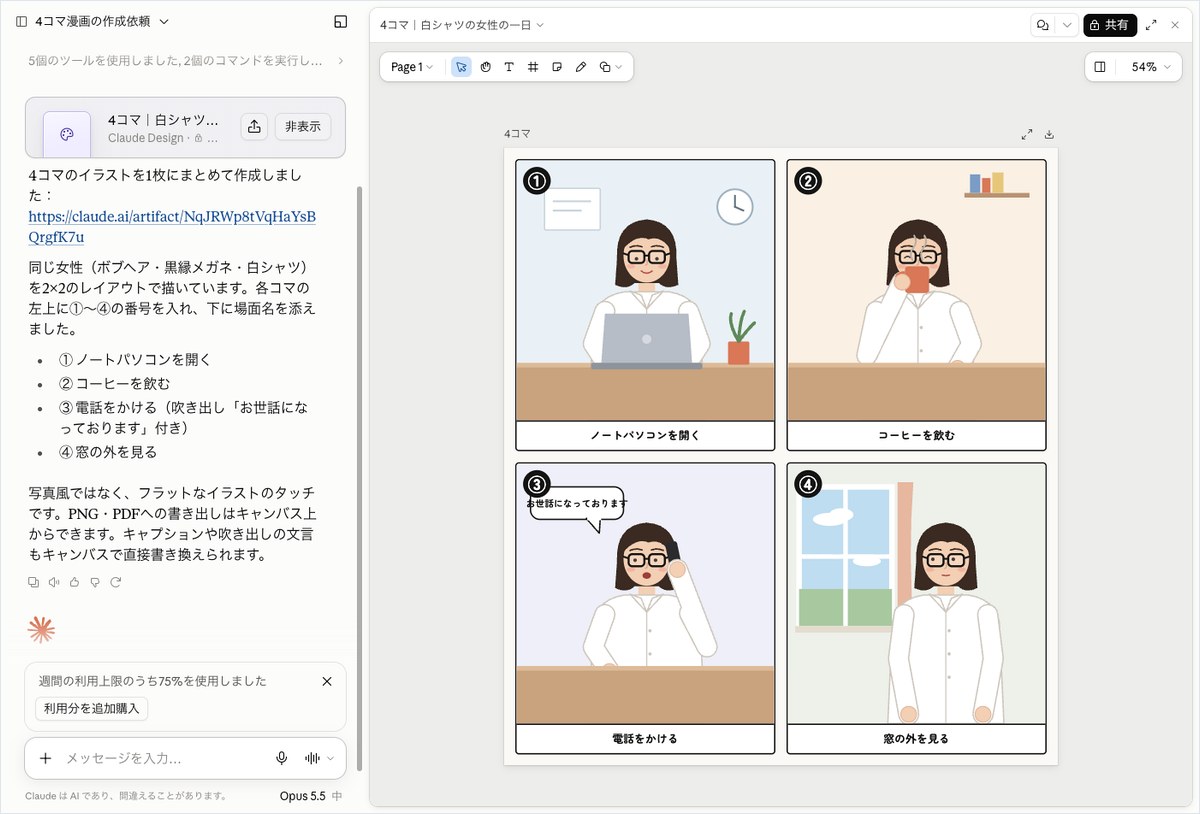Click the microphone dictation icon
Viewport: 1200px width, 814px height.
[282, 758]
